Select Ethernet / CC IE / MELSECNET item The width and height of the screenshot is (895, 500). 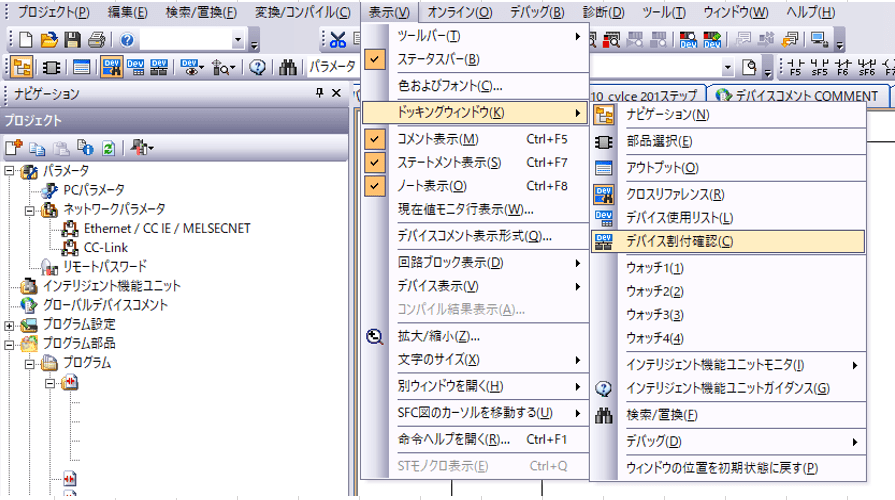[x=167, y=228]
